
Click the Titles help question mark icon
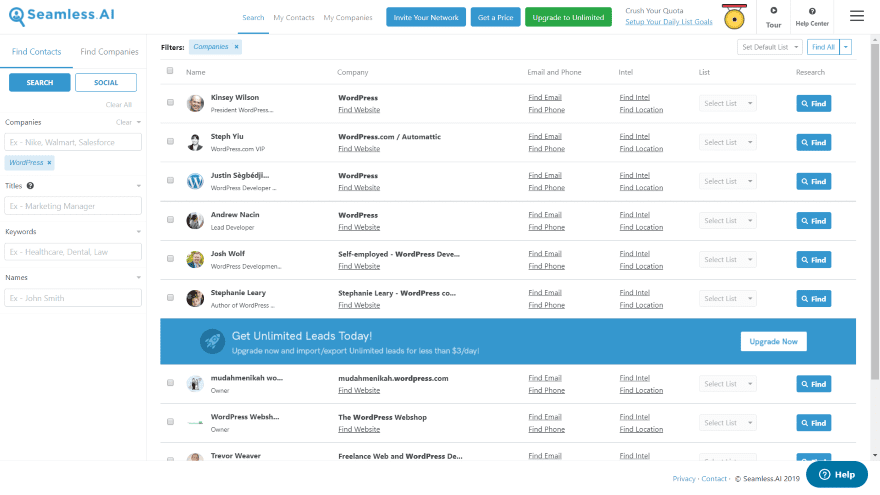(30, 186)
